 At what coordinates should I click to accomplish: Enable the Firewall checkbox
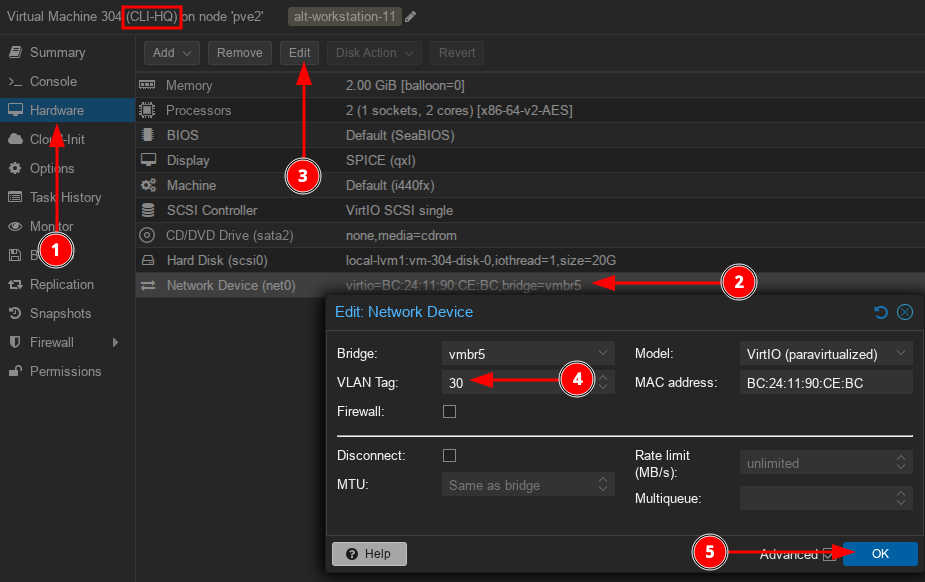click(x=449, y=411)
